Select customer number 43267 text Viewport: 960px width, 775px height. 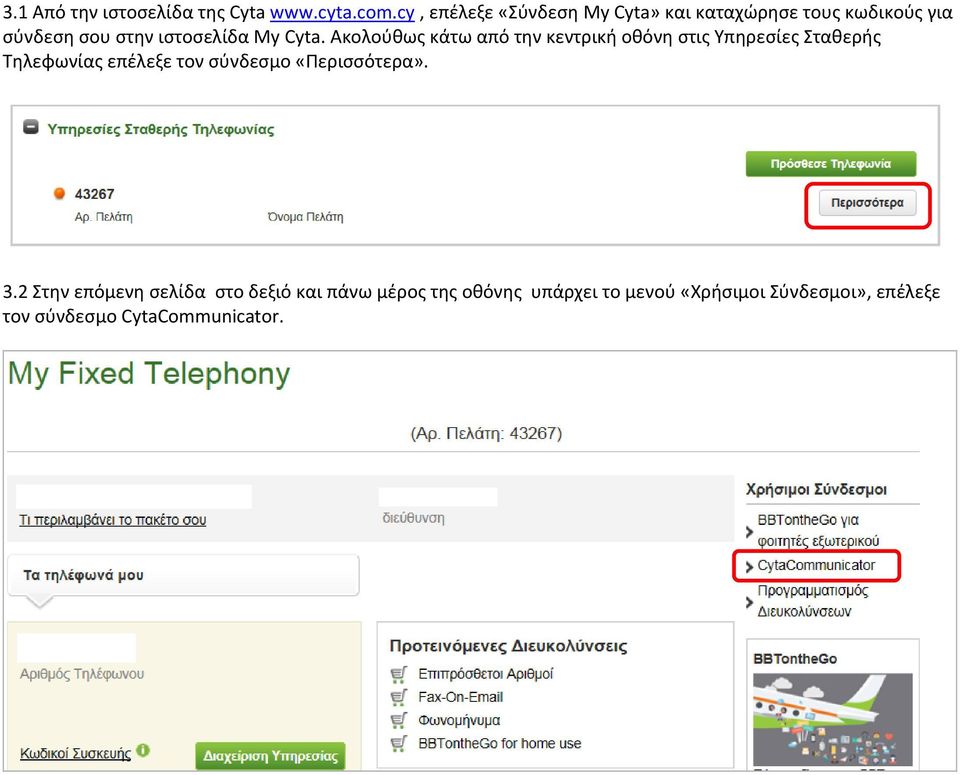(94, 194)
